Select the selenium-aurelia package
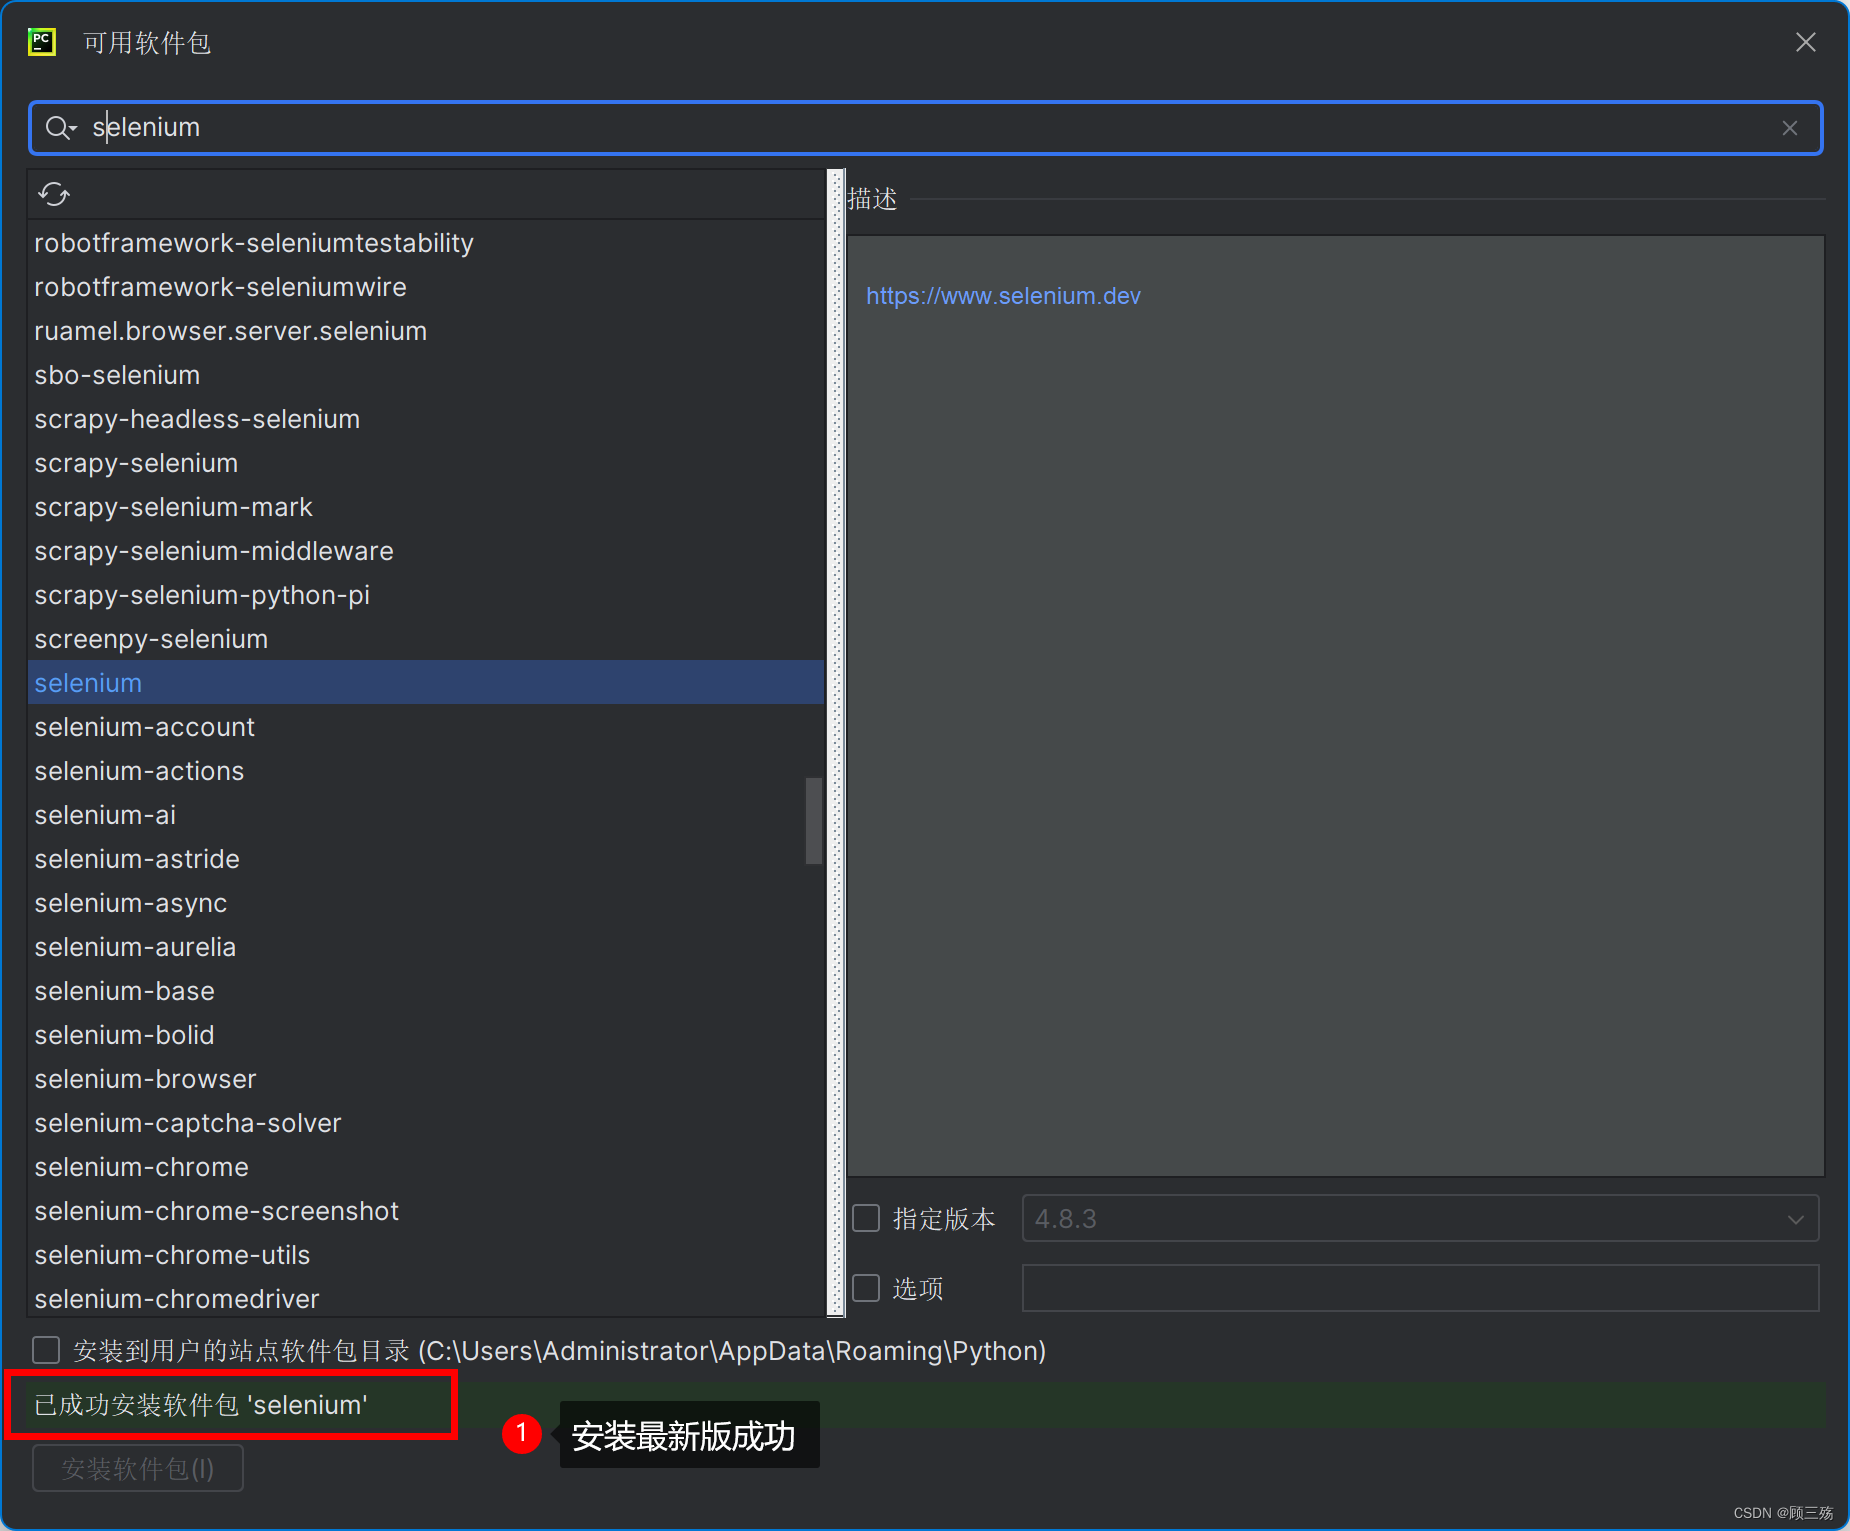 point(426,947)
